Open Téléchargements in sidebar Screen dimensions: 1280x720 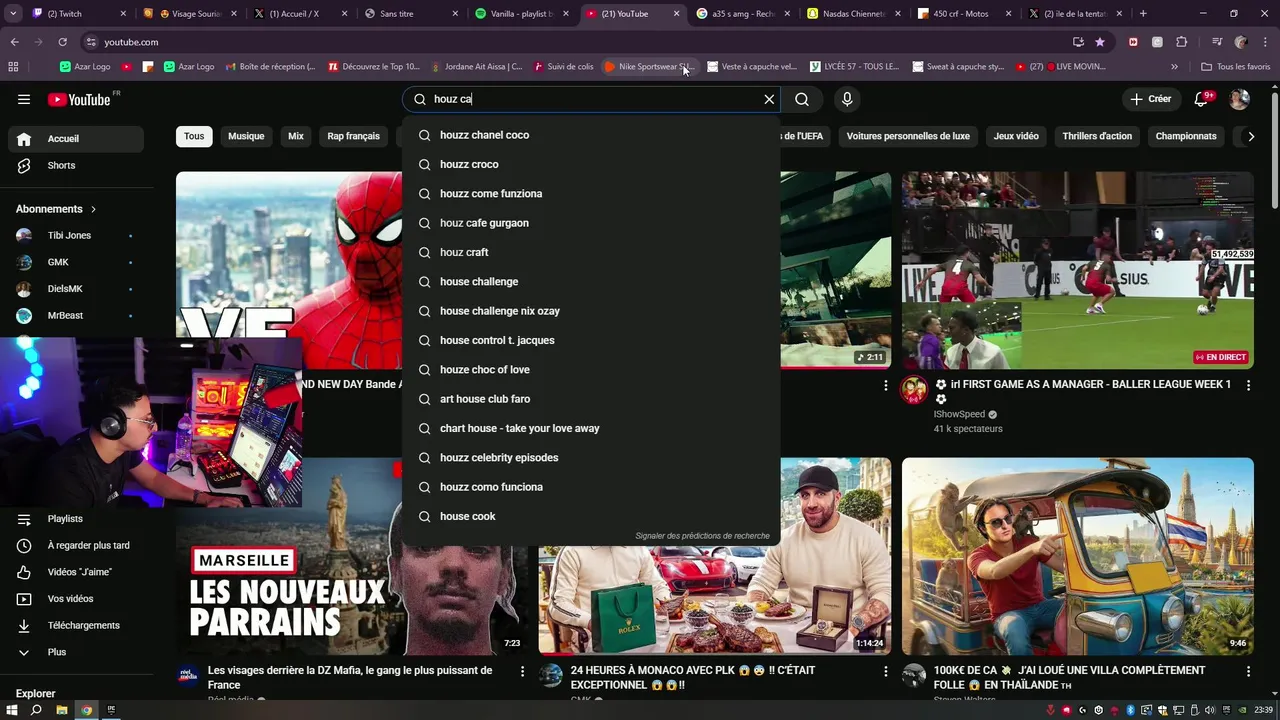[76, 625]
